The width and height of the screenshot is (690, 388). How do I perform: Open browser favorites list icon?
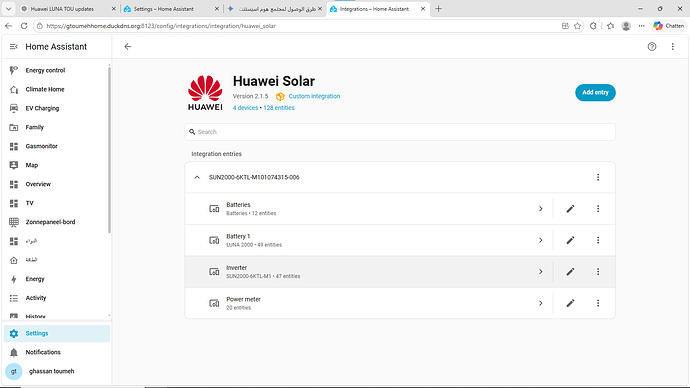(x=610, y=26)
